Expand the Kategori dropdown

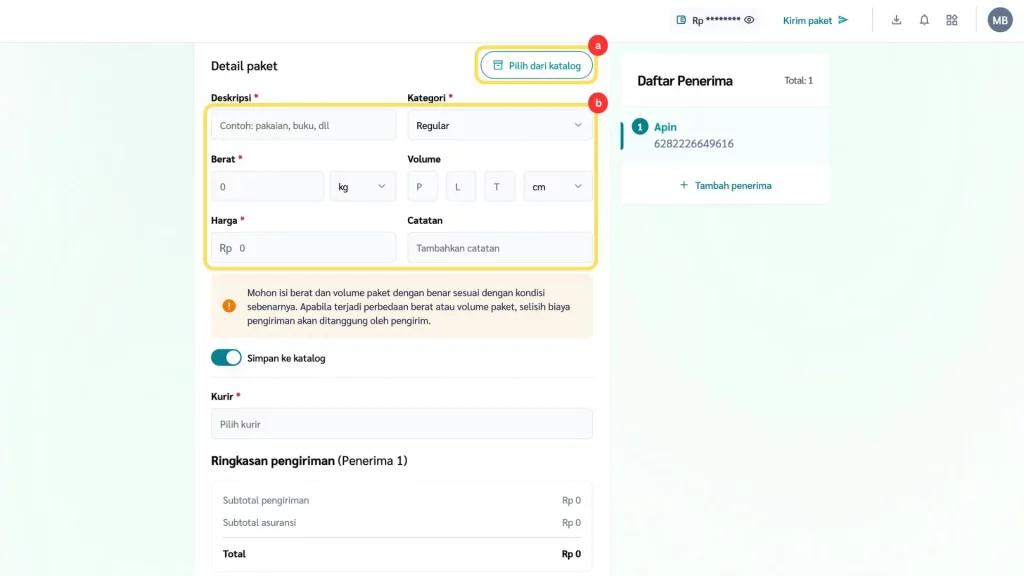click(x=500, y=126)
